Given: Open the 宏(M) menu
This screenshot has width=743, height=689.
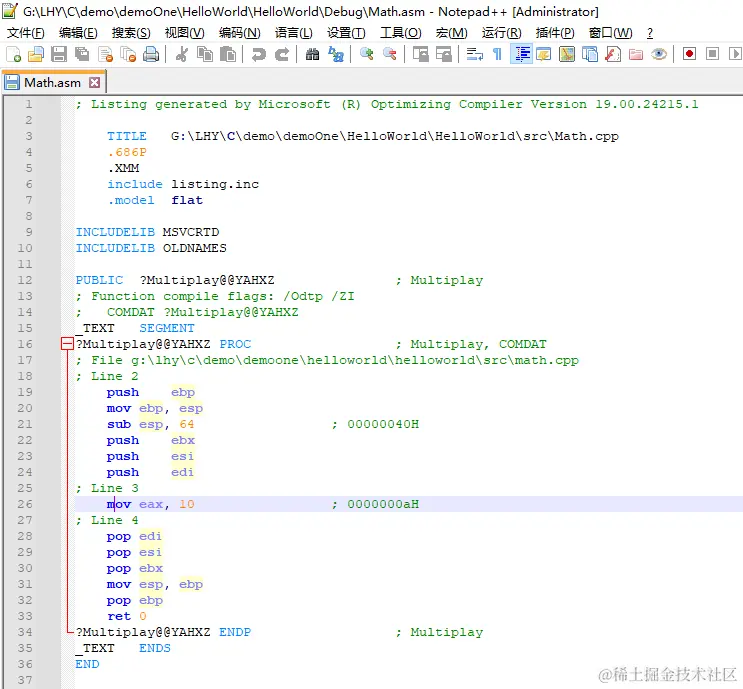Looking at the screenshot, I should tap(451, 33).
